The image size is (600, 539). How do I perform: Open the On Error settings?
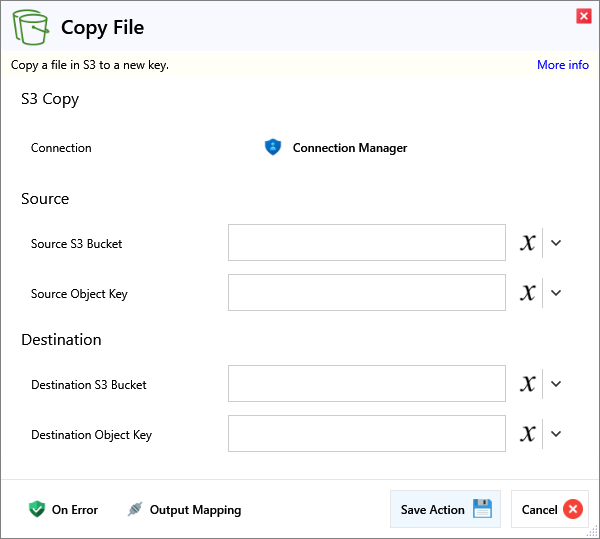click(63, 510)
